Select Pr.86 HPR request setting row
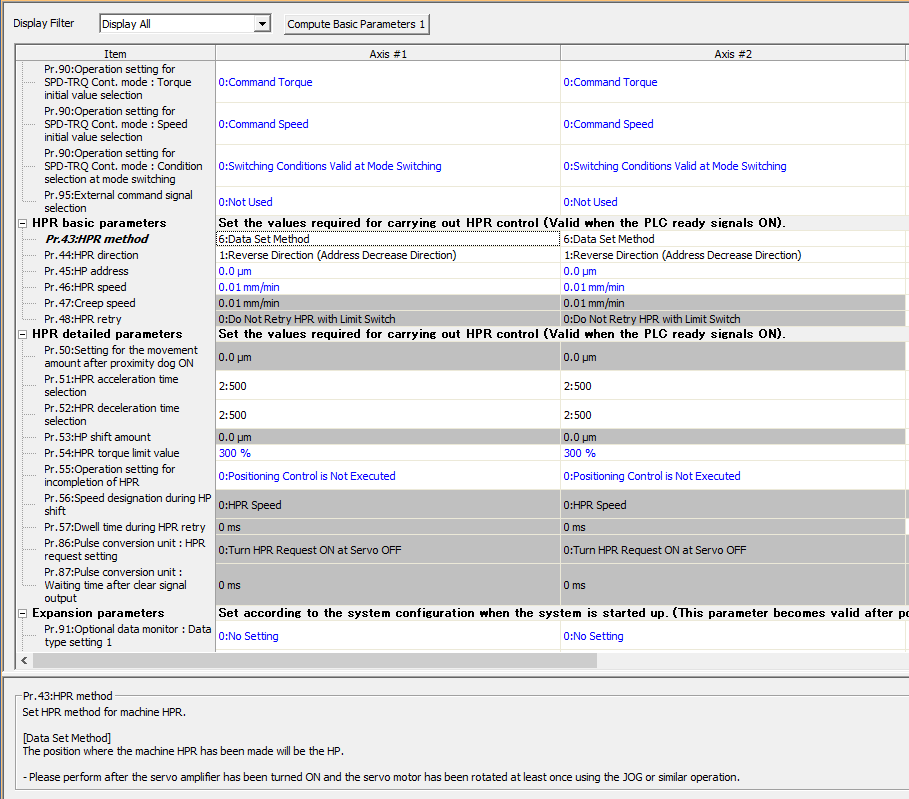Viewport: 909px width, 799px height. click(125, 550)
